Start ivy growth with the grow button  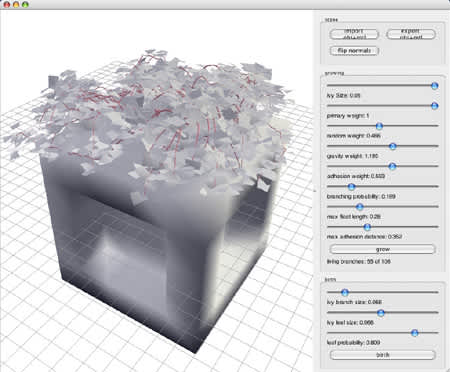[x=382, y=249]
